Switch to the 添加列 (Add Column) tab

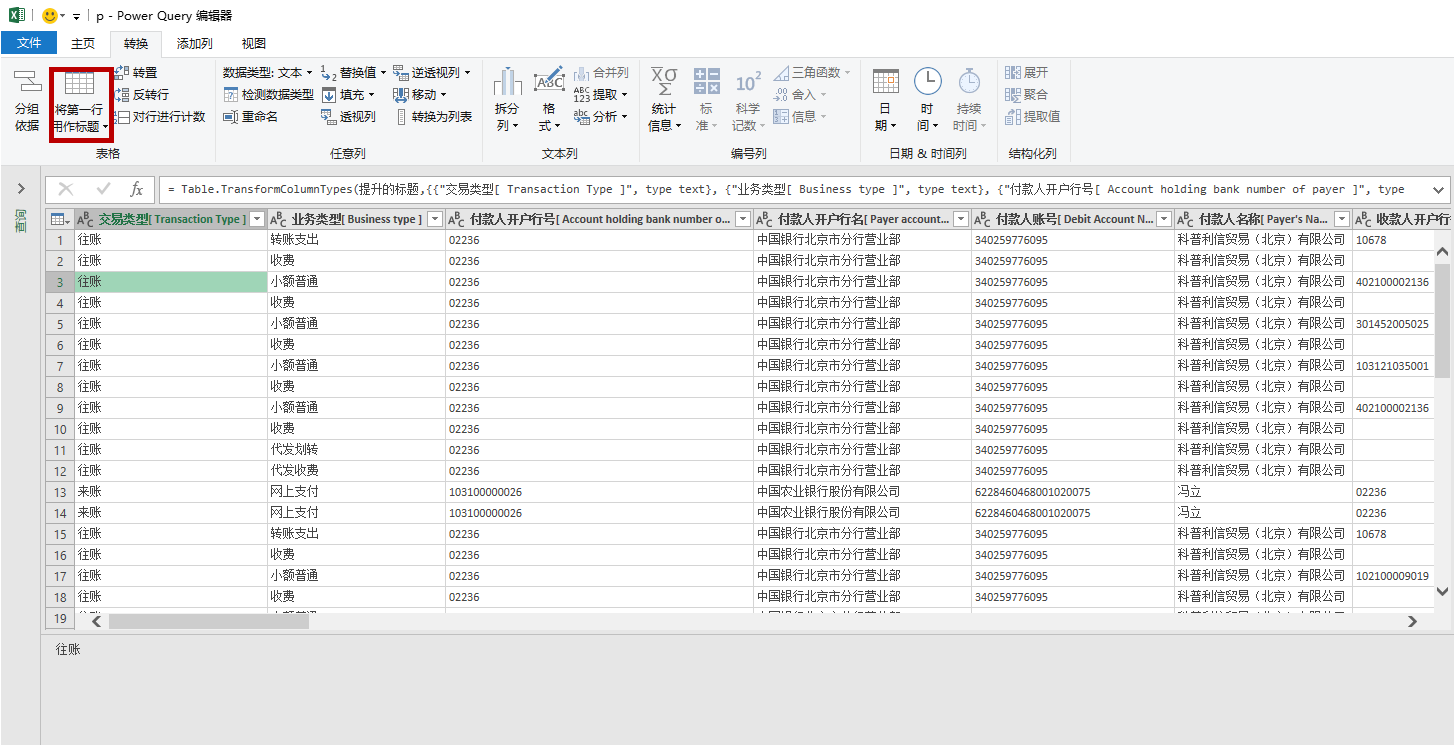[x=195, y=43]
